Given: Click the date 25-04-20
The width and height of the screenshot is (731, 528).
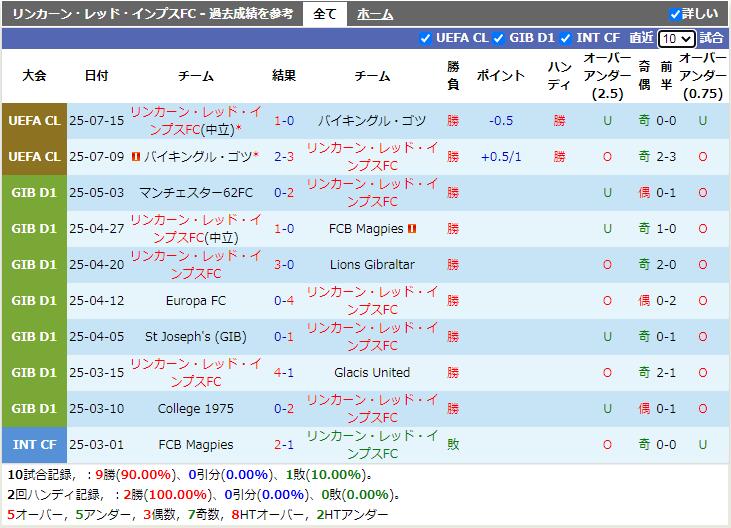Looking at the screenshot, I should pyautogui.click(x=97, y=265).
